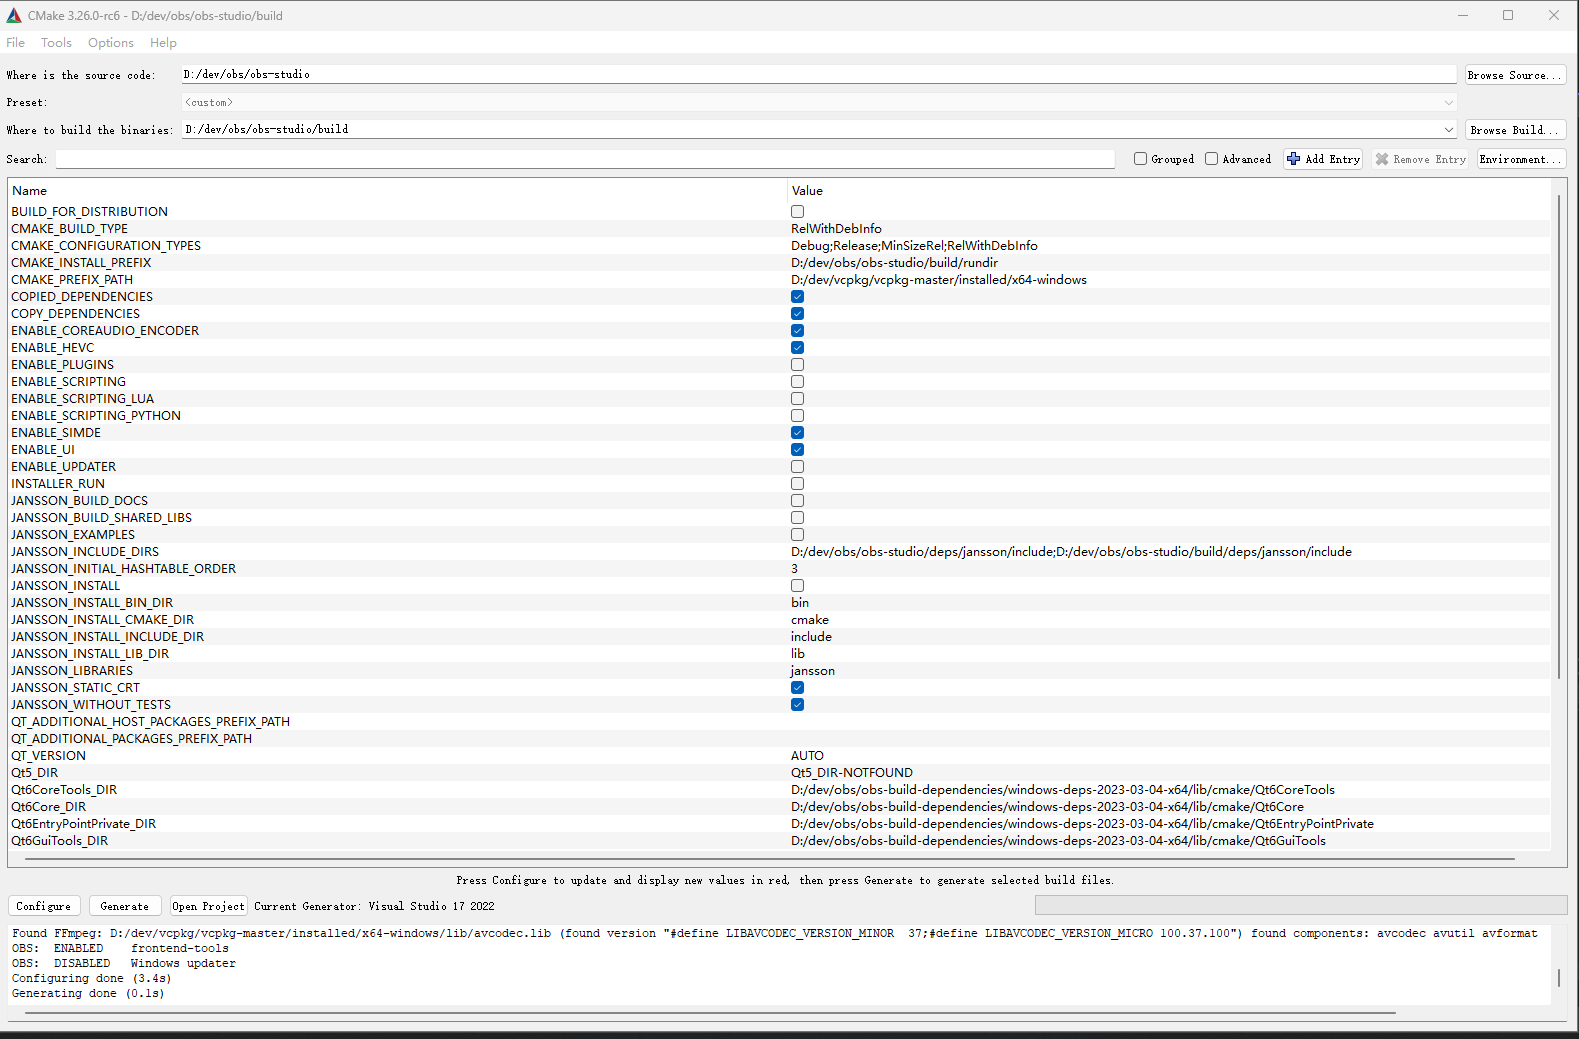Disable ENABLE_SIMDE checkbox
The height and width of the screenshot is (1039, 1579).
point(797,433)
